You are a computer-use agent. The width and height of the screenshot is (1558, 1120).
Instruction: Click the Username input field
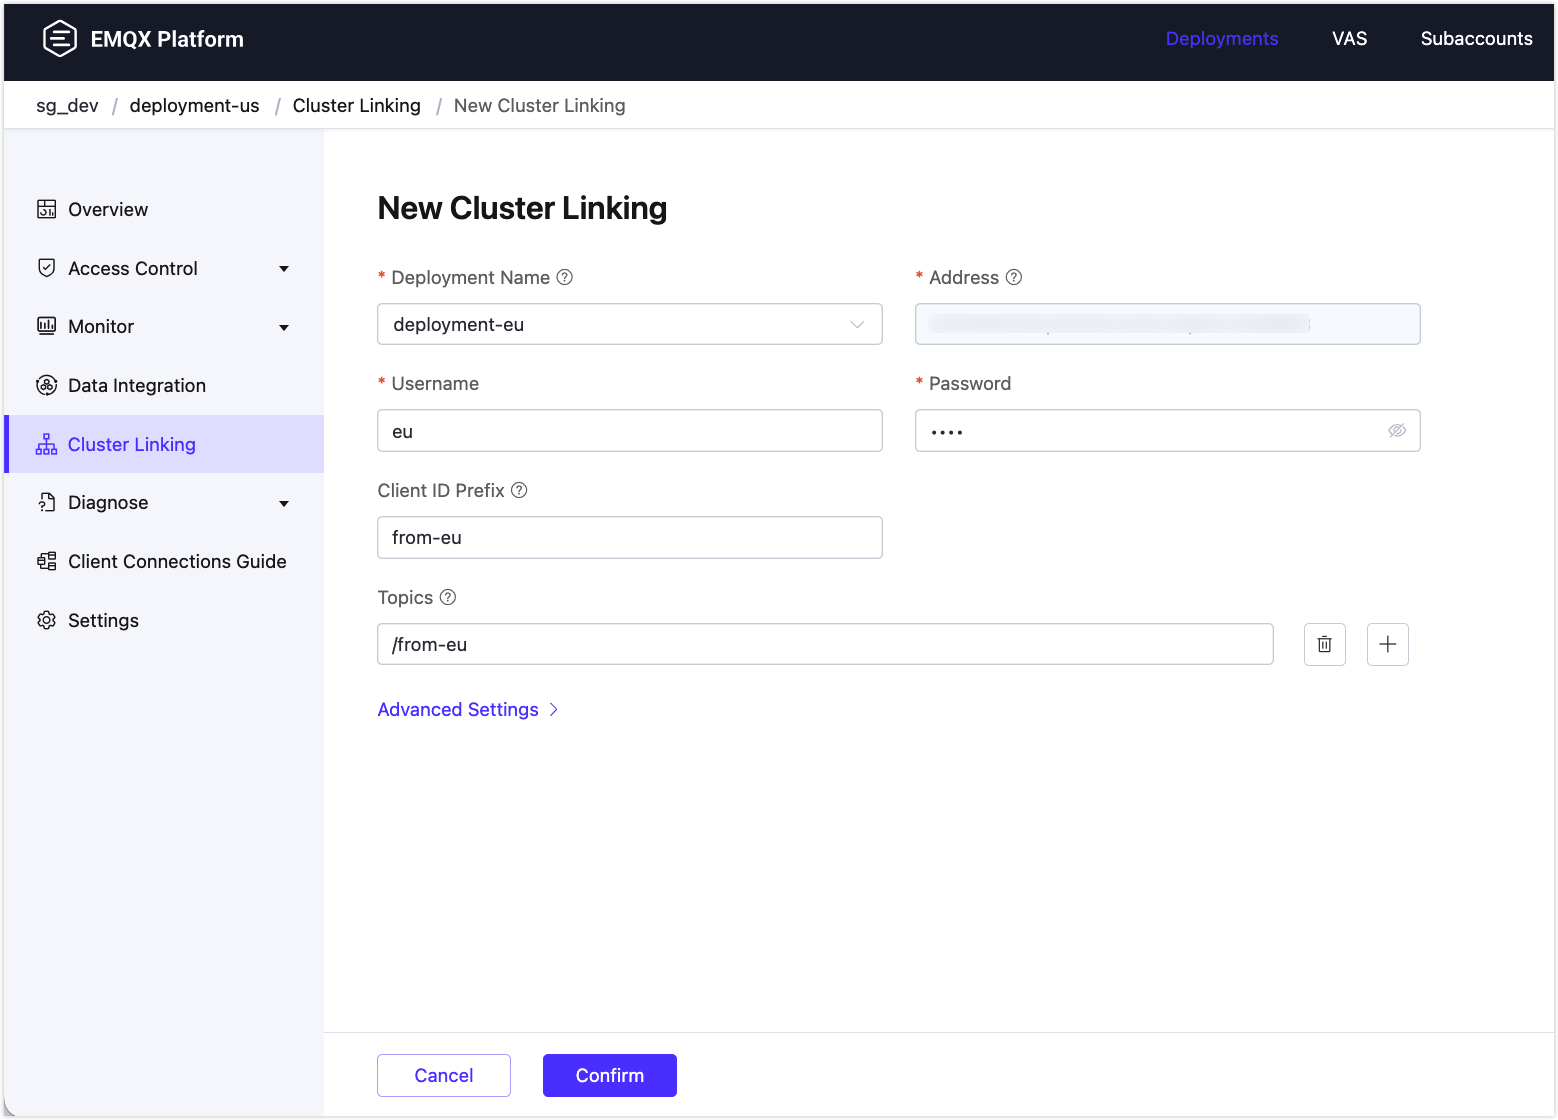click(630, 431)
